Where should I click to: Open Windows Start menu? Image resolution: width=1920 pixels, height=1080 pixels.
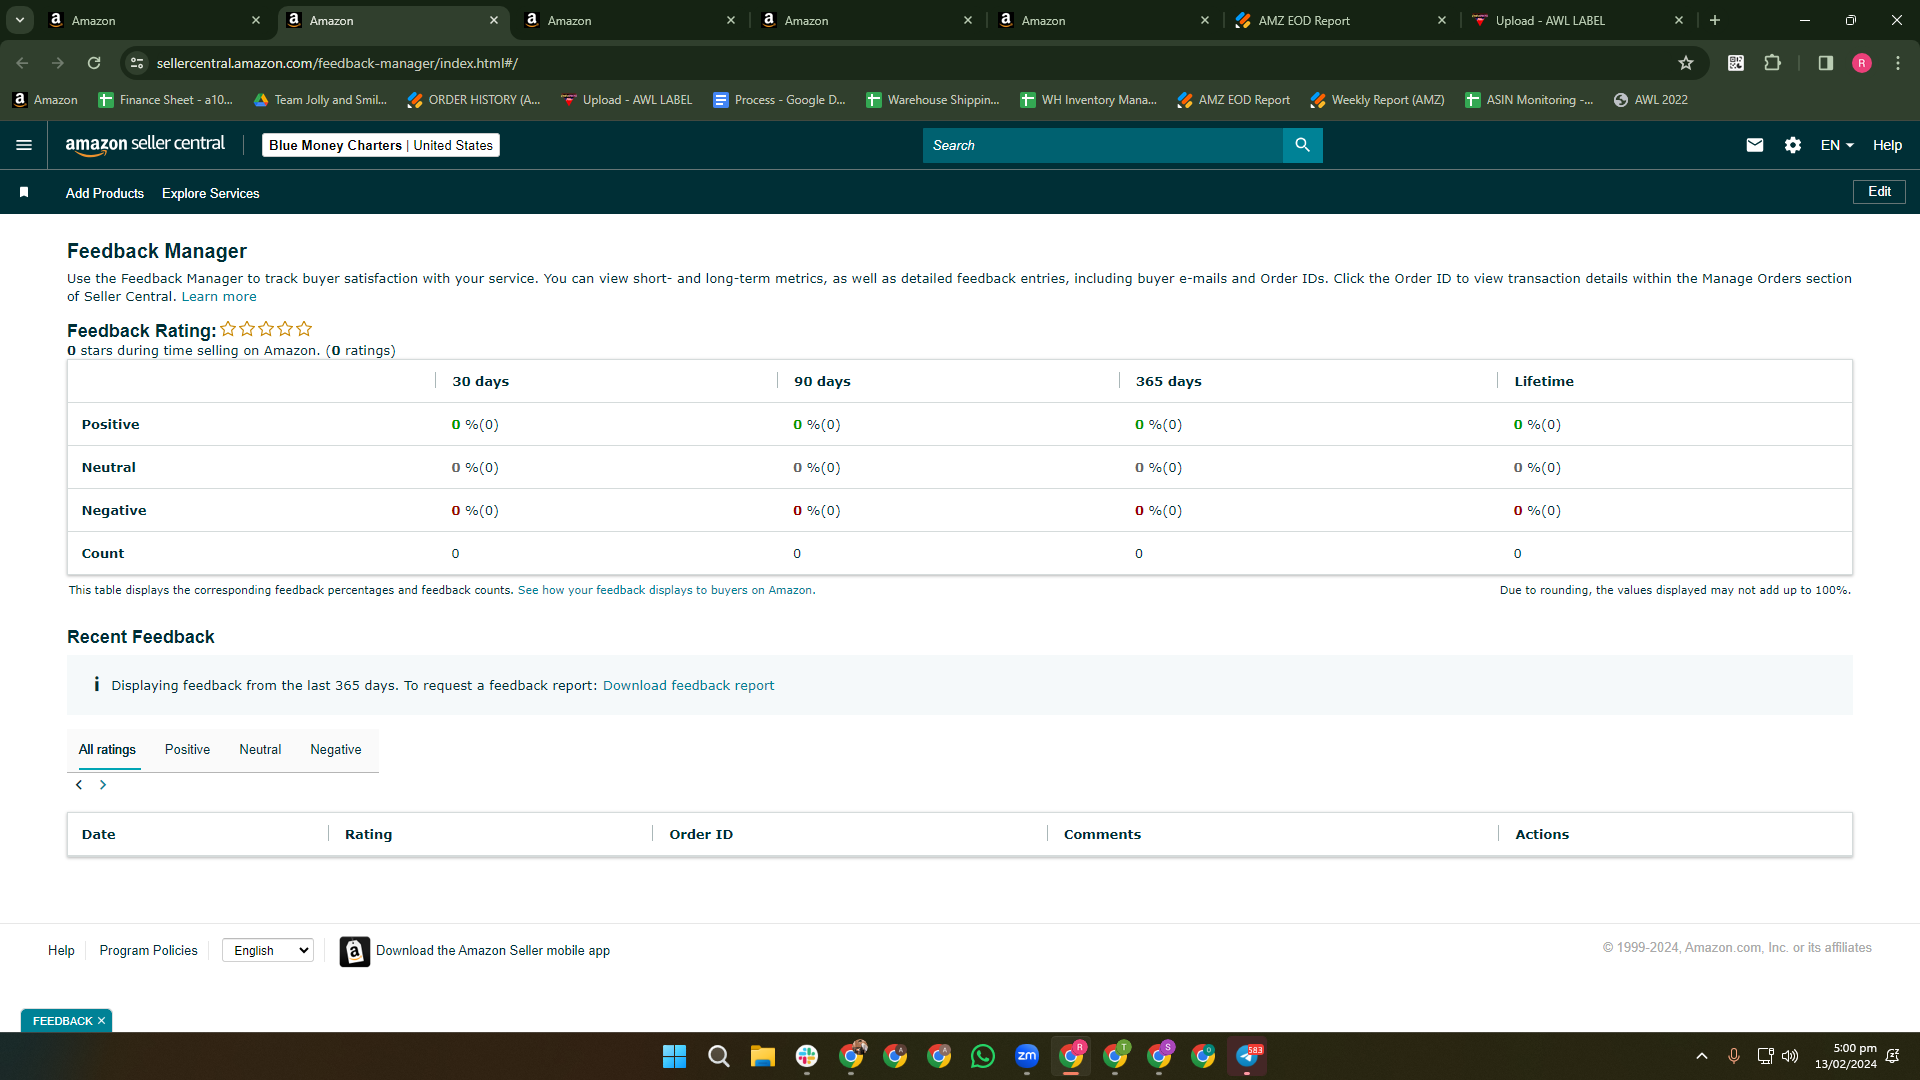coord(674,1056)
